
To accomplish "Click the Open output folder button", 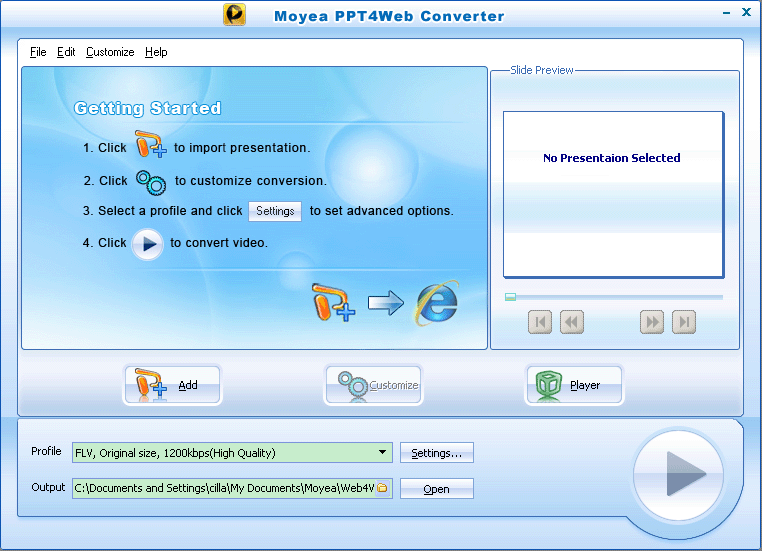I will click(x=436, y=489).
